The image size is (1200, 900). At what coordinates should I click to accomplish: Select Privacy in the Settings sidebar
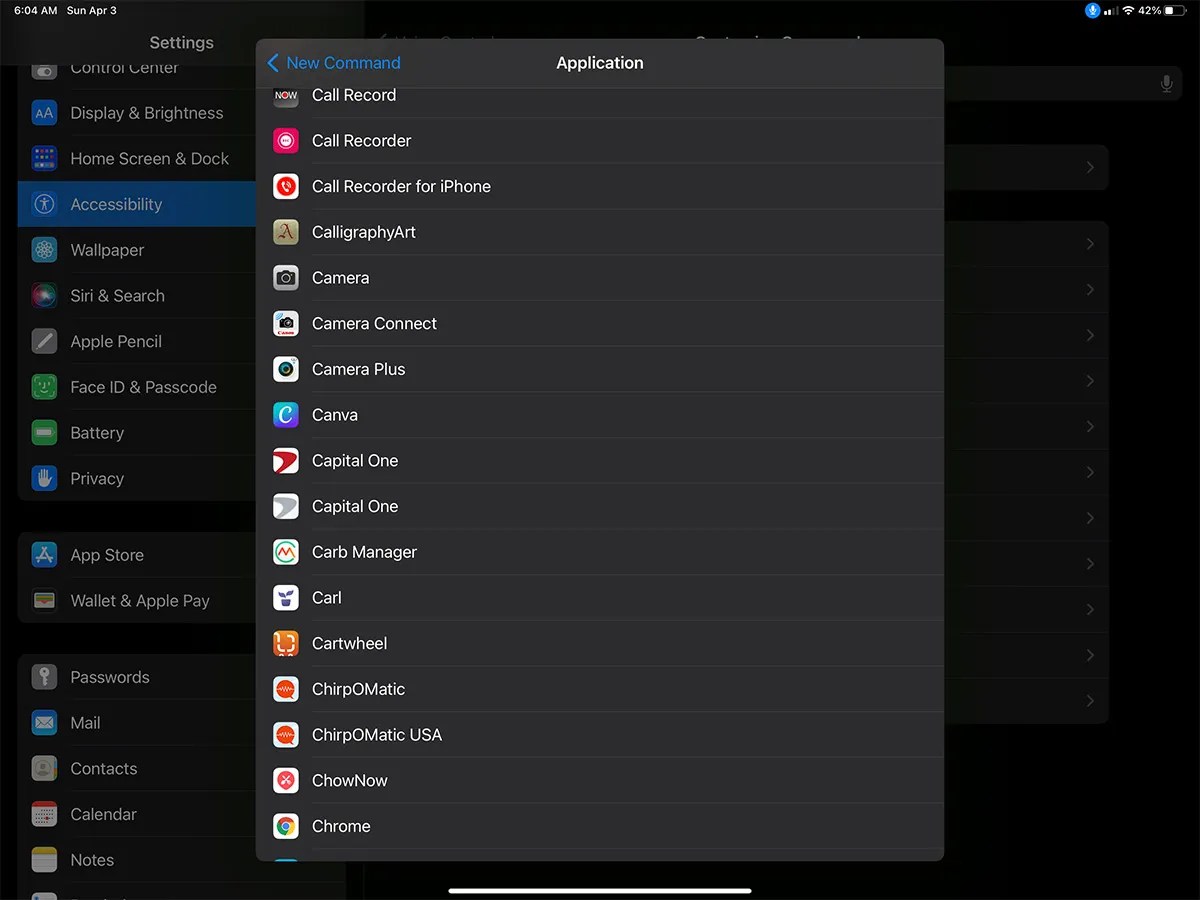98,478
